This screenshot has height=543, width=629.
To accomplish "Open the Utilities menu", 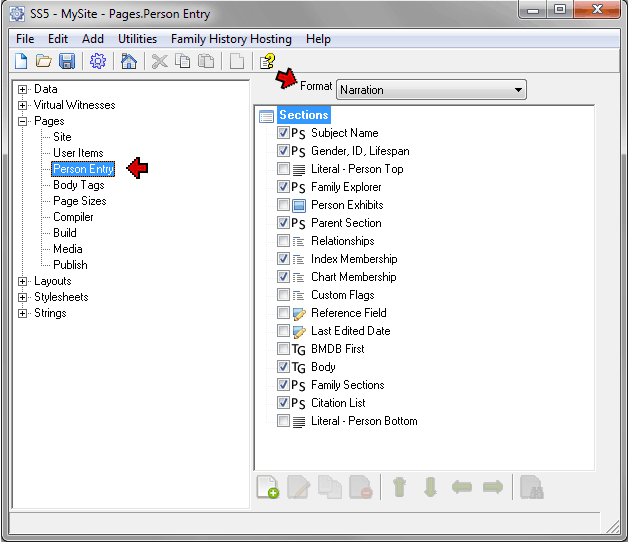I will pos(137,39).
